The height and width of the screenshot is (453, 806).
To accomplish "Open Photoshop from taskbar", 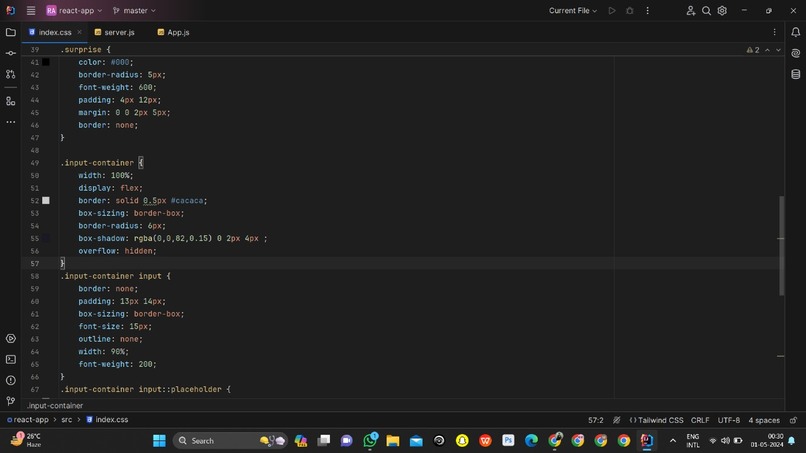I will pos(508,441).
